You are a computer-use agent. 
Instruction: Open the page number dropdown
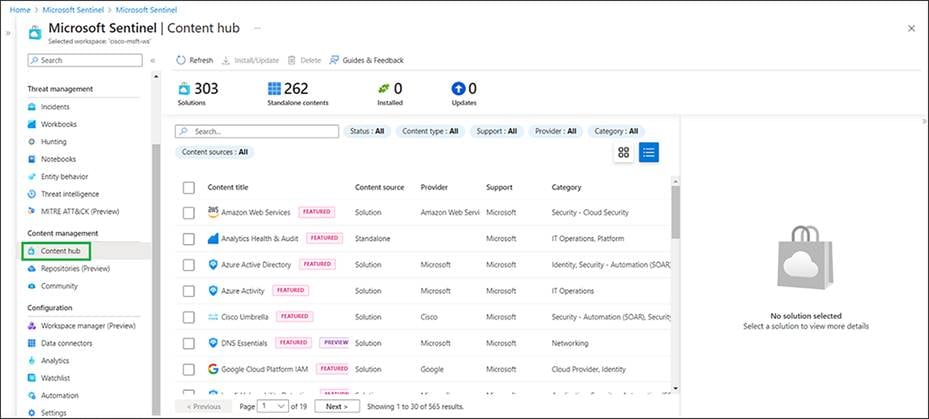[x=273, y=407]
